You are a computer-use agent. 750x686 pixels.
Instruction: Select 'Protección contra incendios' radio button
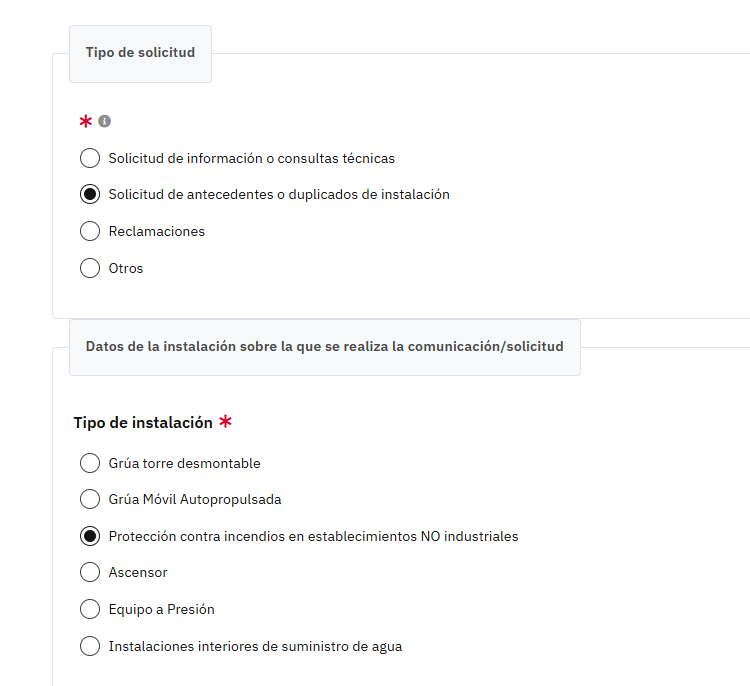[x=90, y=536]
